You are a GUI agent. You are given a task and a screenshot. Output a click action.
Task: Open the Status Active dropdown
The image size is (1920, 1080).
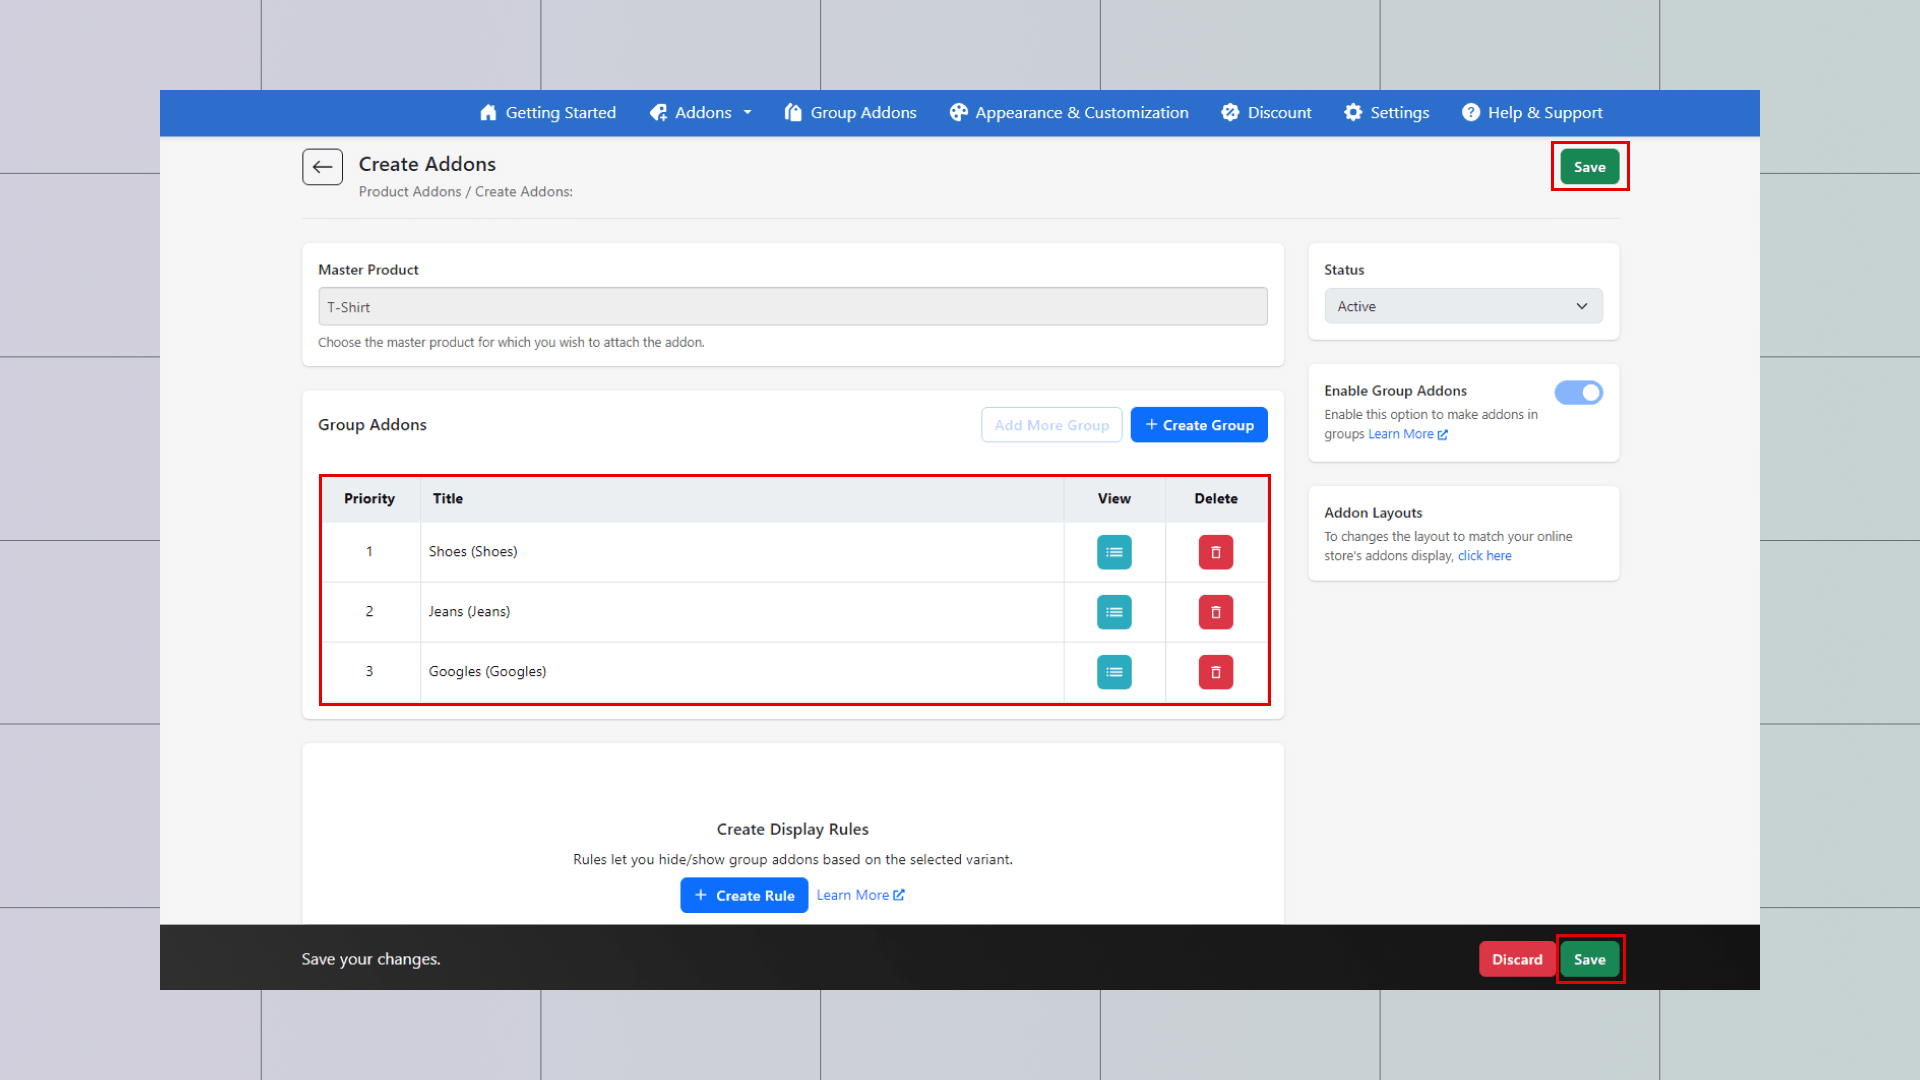click(x=1462, y=306)
